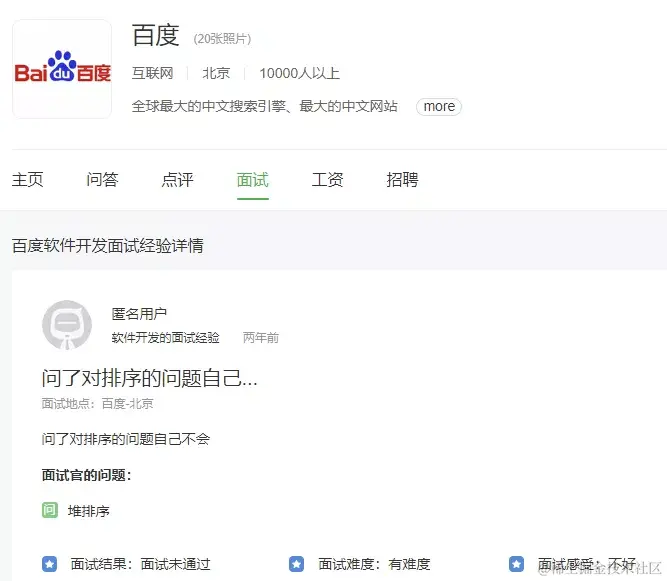
Task: Open the 点评 tab
Action: coord(177,179)
